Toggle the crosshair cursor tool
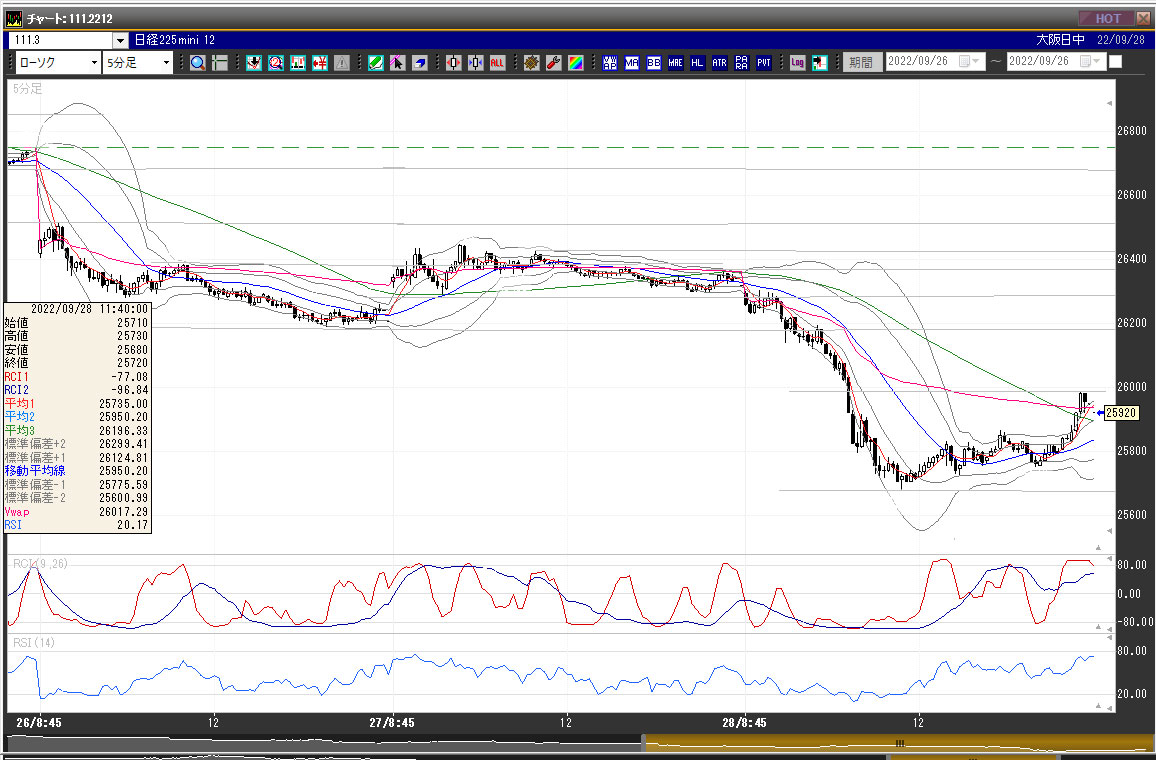Screen dimensions: 1156x760 (219, 63)
